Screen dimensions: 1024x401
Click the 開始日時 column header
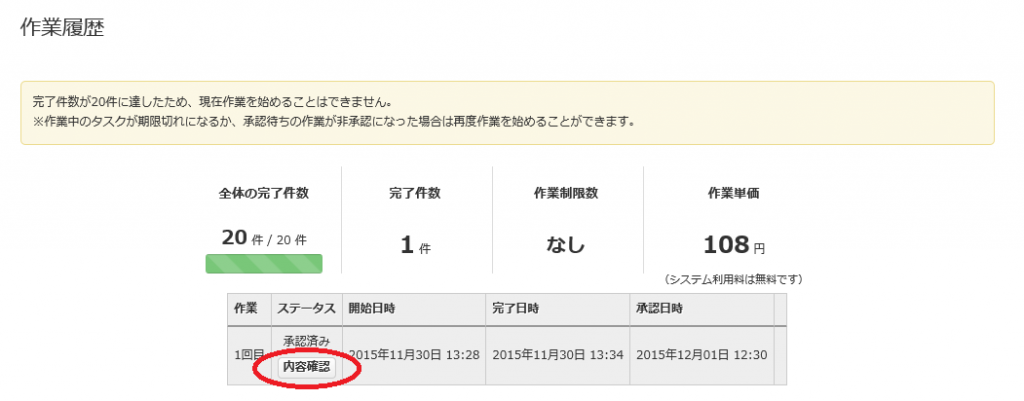[x=373, y=307]
